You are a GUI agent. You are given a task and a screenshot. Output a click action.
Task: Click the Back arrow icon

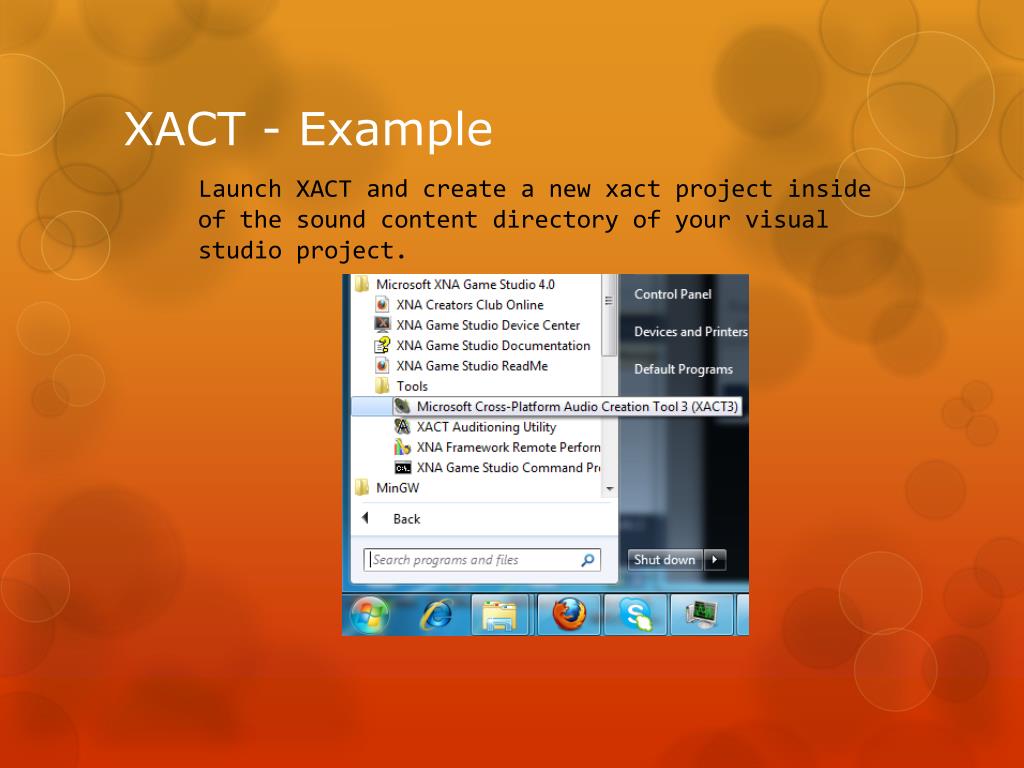366,518
